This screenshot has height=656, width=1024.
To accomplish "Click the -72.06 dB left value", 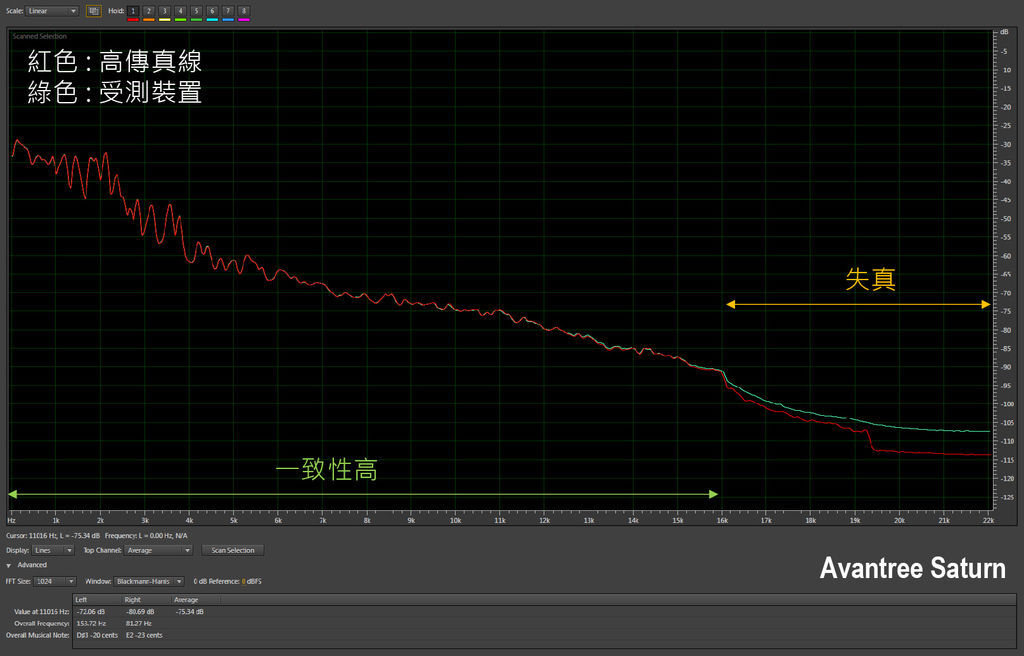I will 91,612.
